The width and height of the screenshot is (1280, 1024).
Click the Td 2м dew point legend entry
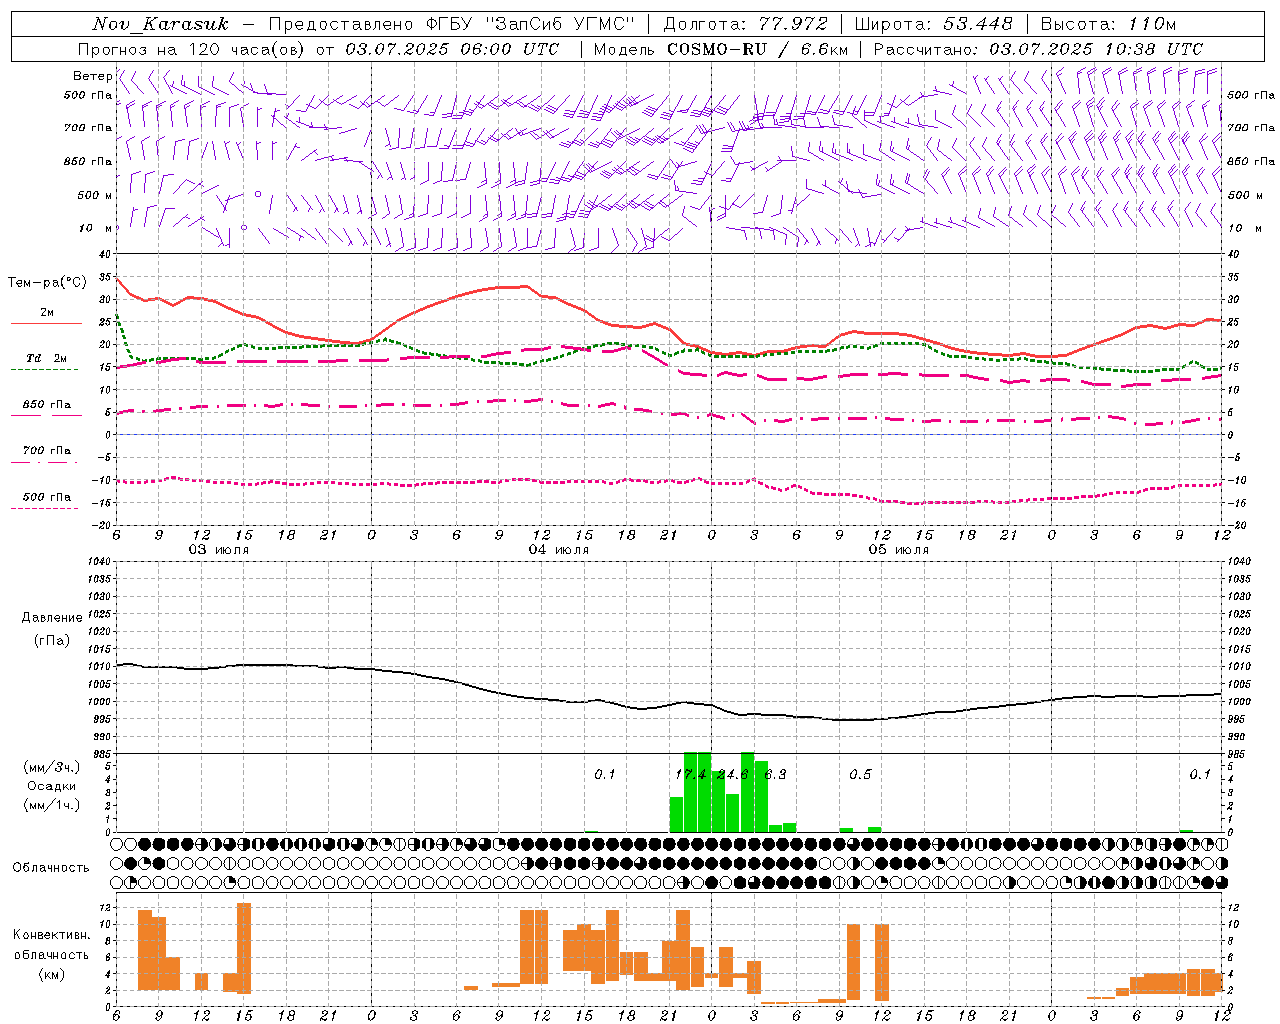(x=46, y=357)
